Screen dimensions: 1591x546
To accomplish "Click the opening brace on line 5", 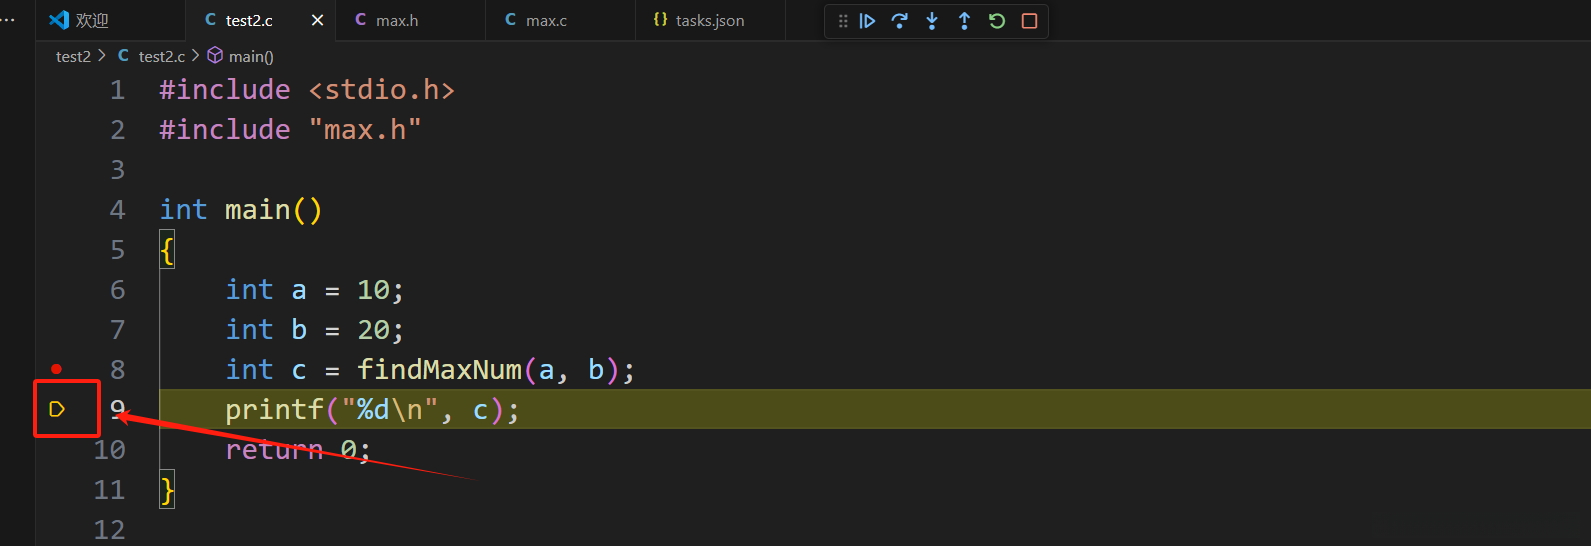I will (x=167, y=250).
